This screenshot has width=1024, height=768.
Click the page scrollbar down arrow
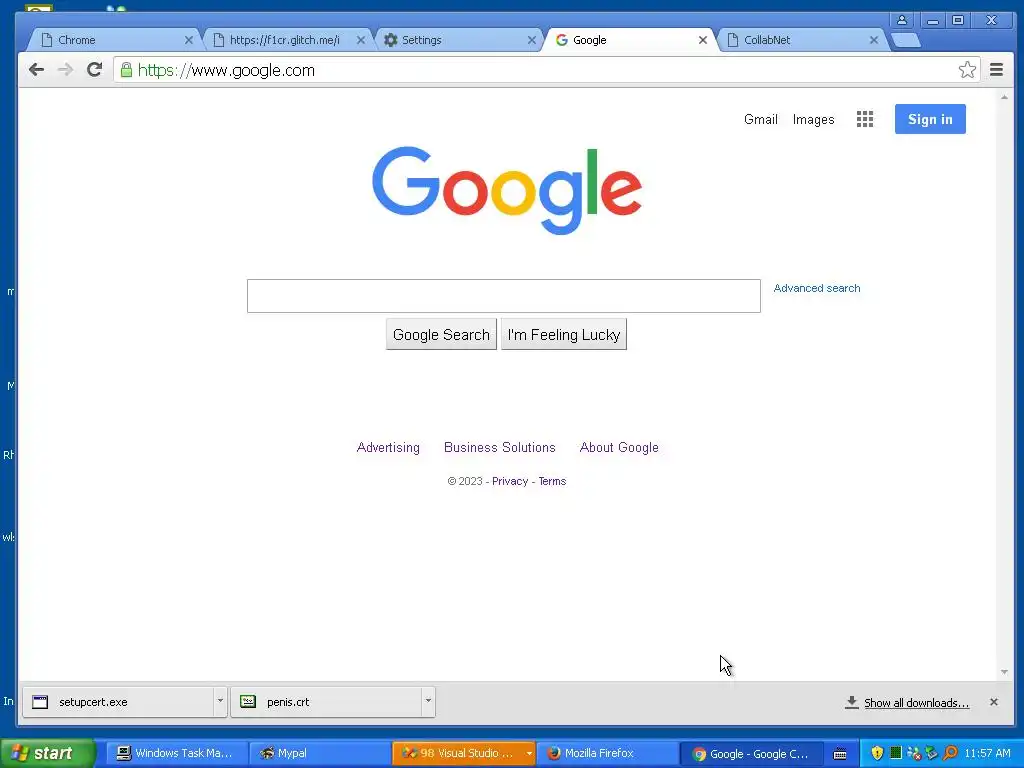pyautogui.click(x=1004, y=672)
